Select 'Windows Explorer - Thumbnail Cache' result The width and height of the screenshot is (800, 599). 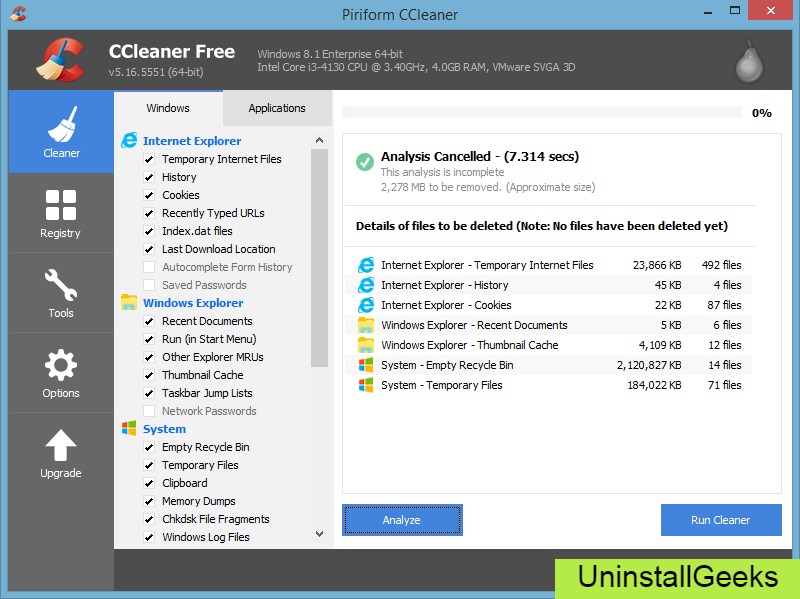click(548, 345)
